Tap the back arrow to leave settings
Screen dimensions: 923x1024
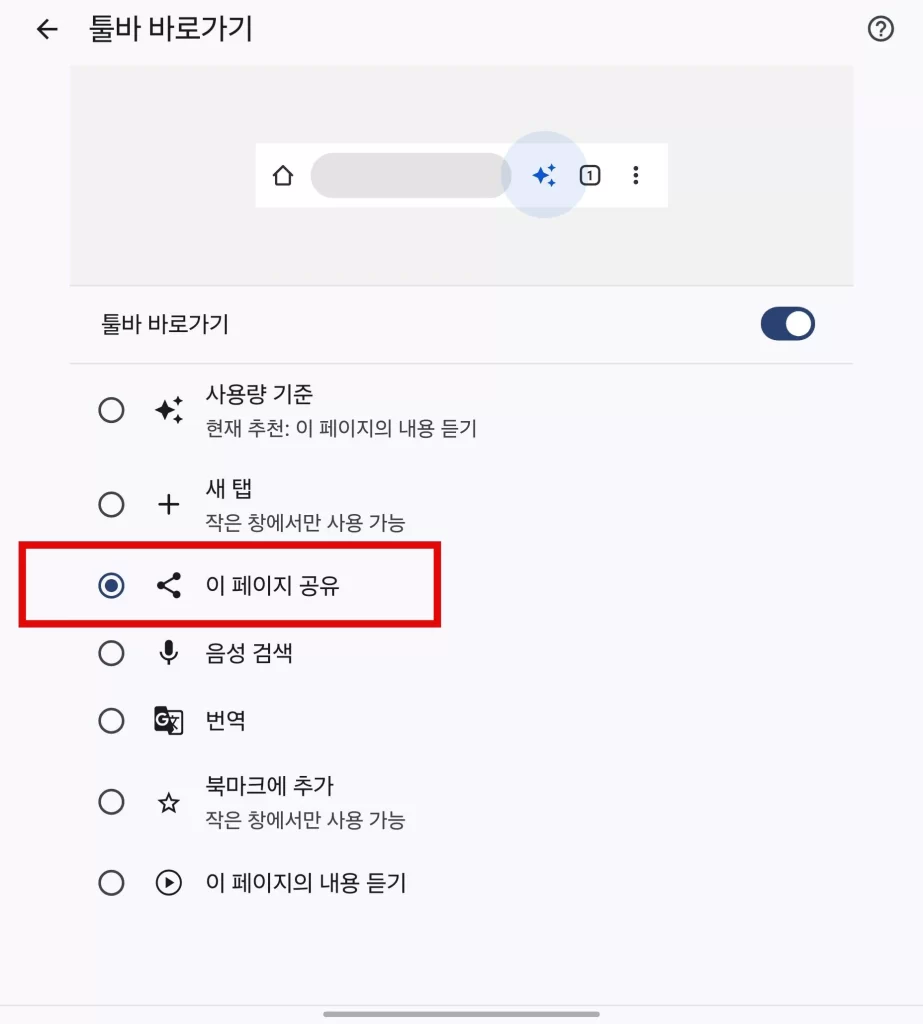[46, 29]
